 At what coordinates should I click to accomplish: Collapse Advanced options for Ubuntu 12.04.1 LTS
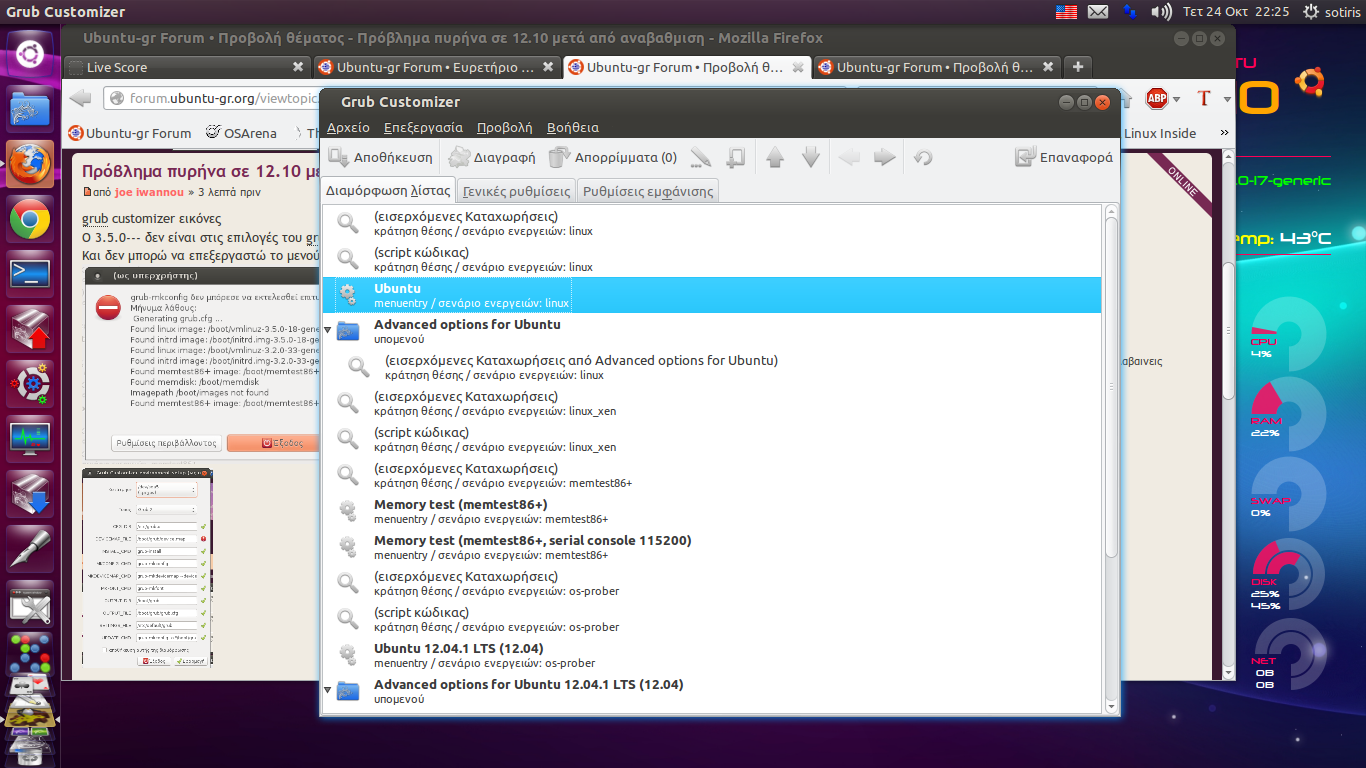pyautogui.click(x=328, y=690)
